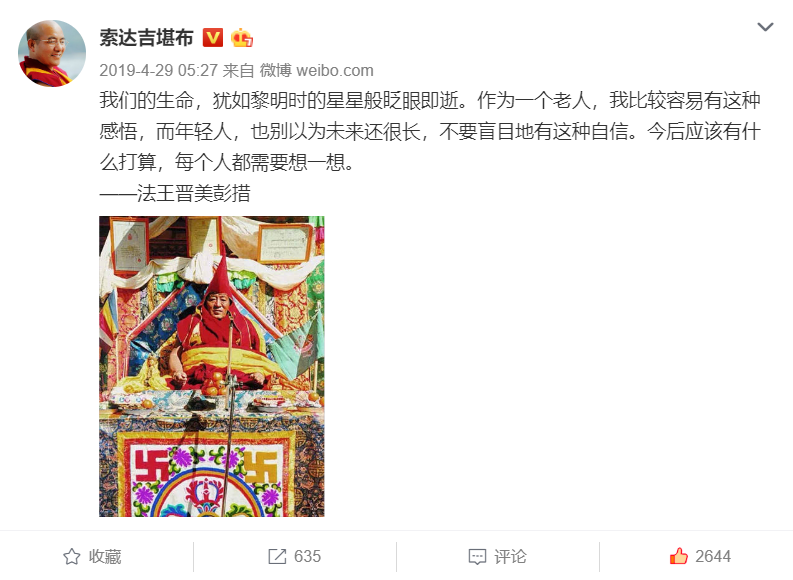Click the repost arrow icon
The width and height of the screenshot is (793, 580).
(277, 557)
